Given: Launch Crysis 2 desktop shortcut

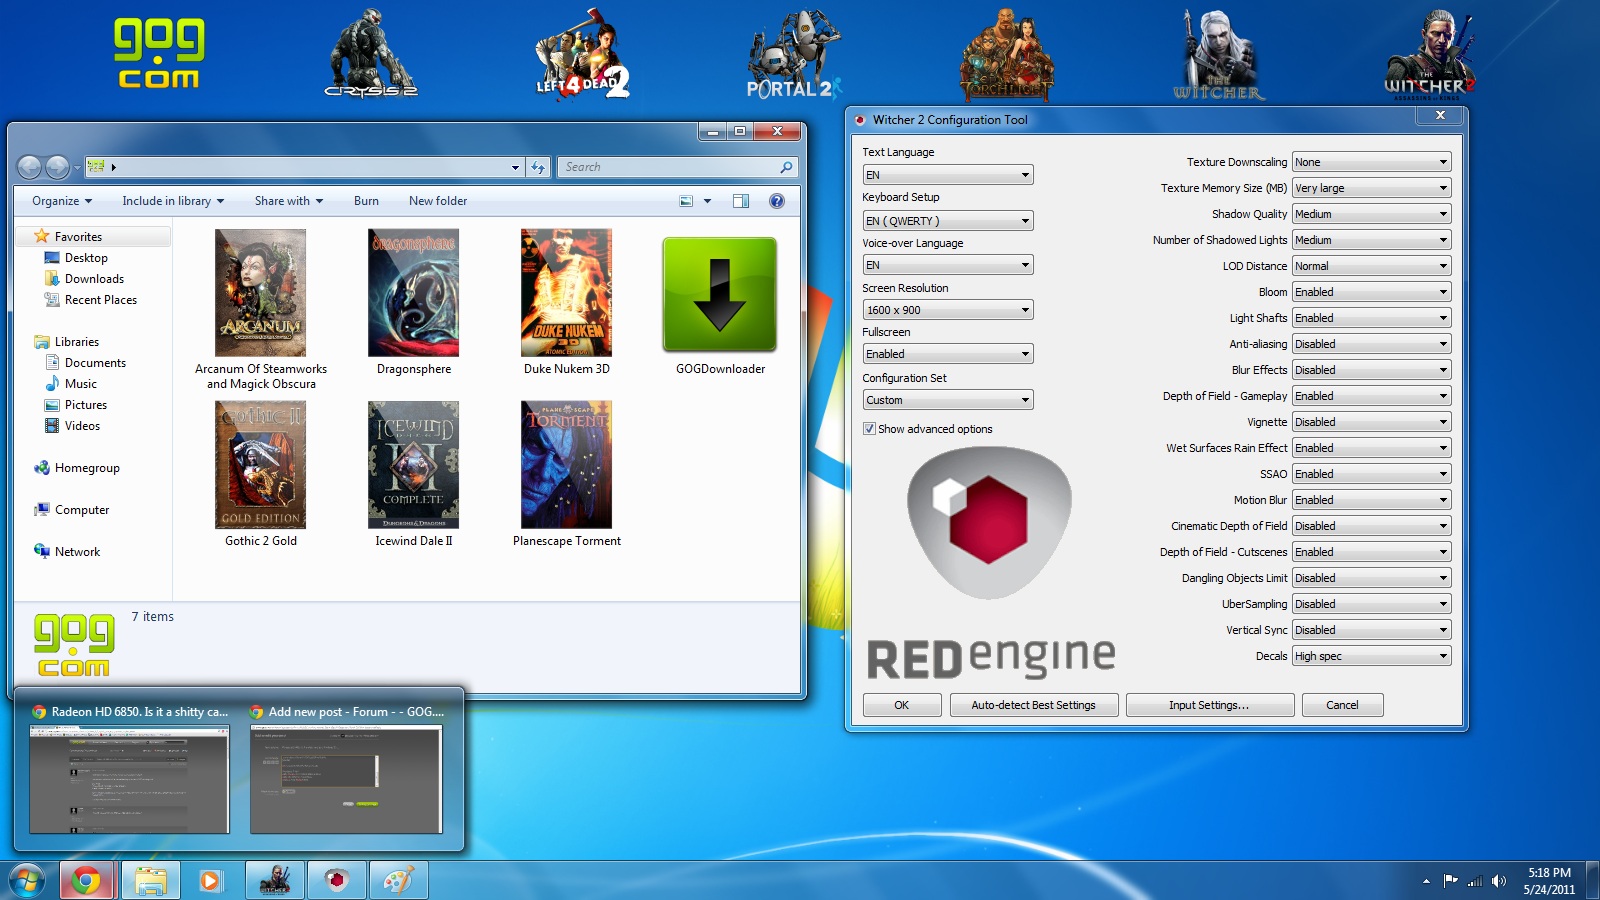Looking at the screenshot, I should click(x=371, y=54).
